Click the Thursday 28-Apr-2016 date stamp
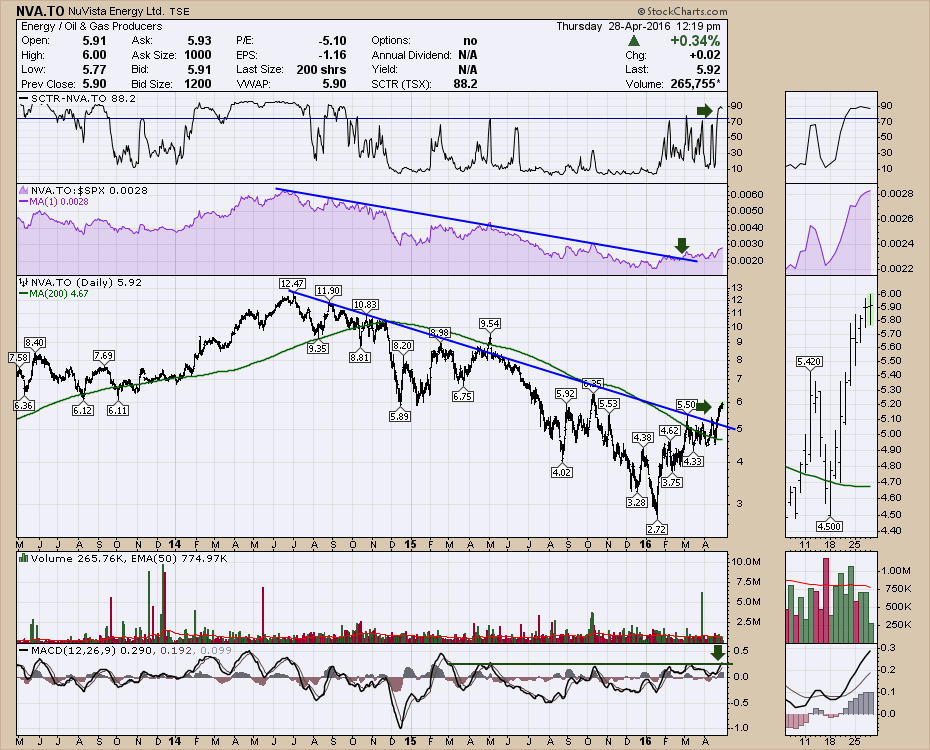 613,26
